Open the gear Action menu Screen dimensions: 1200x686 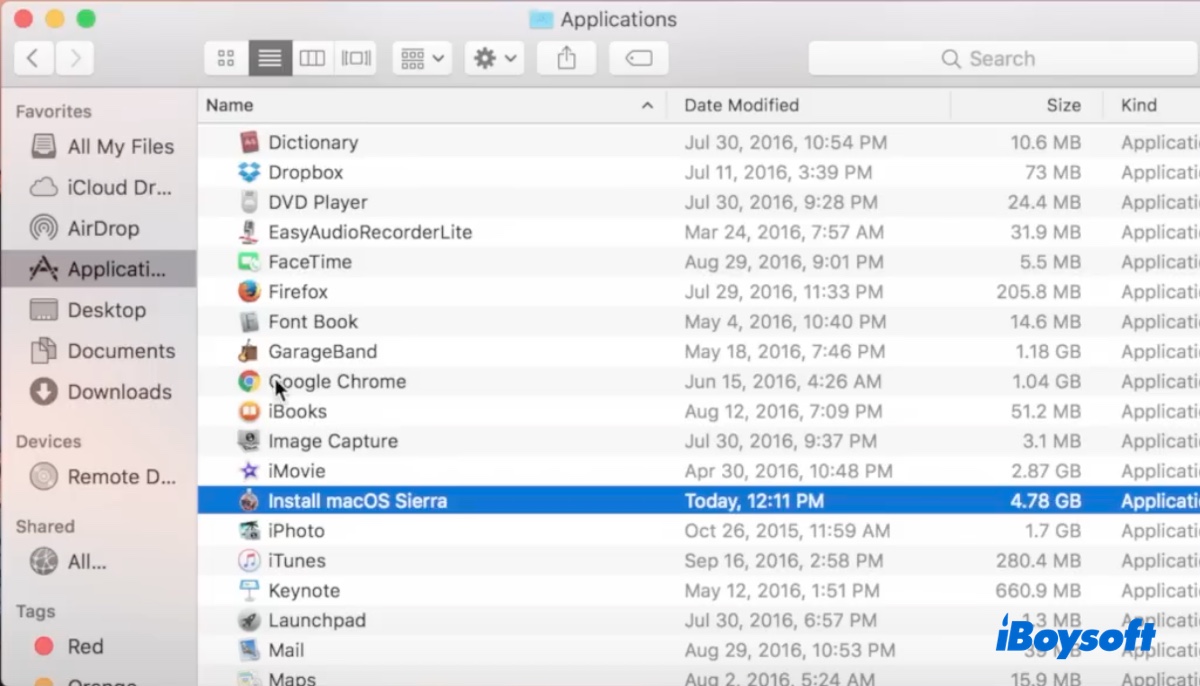pos(495,58)
